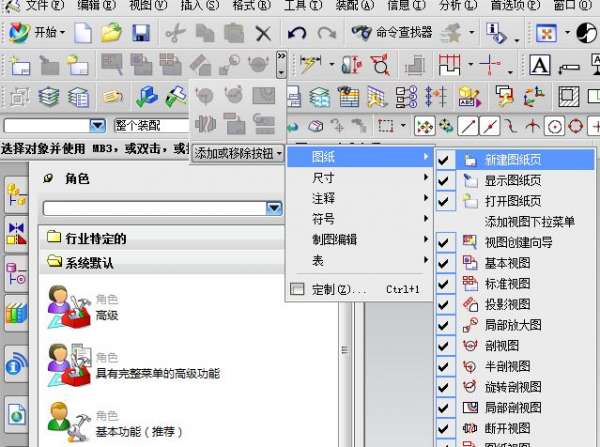Open the assembly navigator sidebar icon
The image size is (600, 447).
point(17,193)
